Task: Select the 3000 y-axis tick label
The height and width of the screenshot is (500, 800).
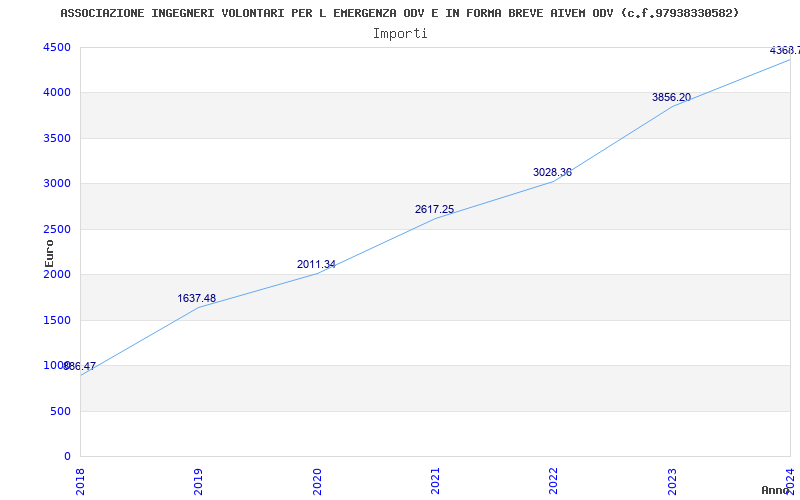Action: pos(57,184)
